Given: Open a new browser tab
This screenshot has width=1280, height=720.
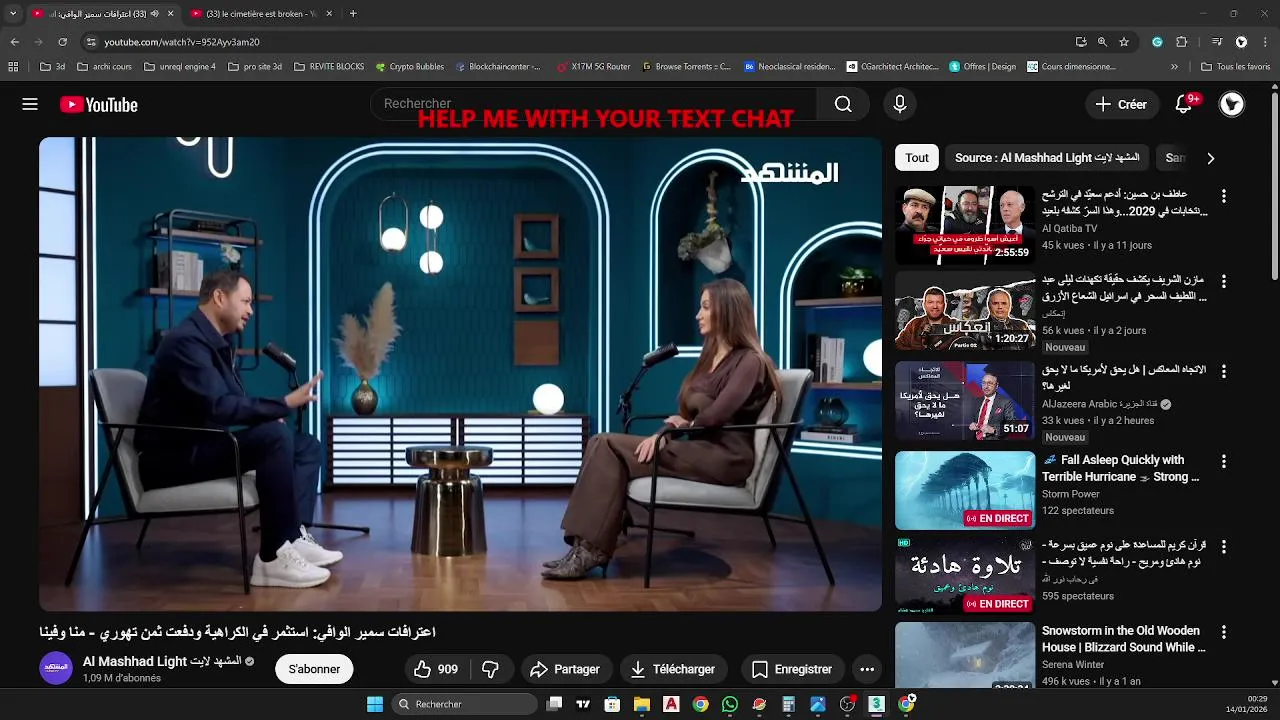Looking at the screenshot, I should click(x=353, y=14).
